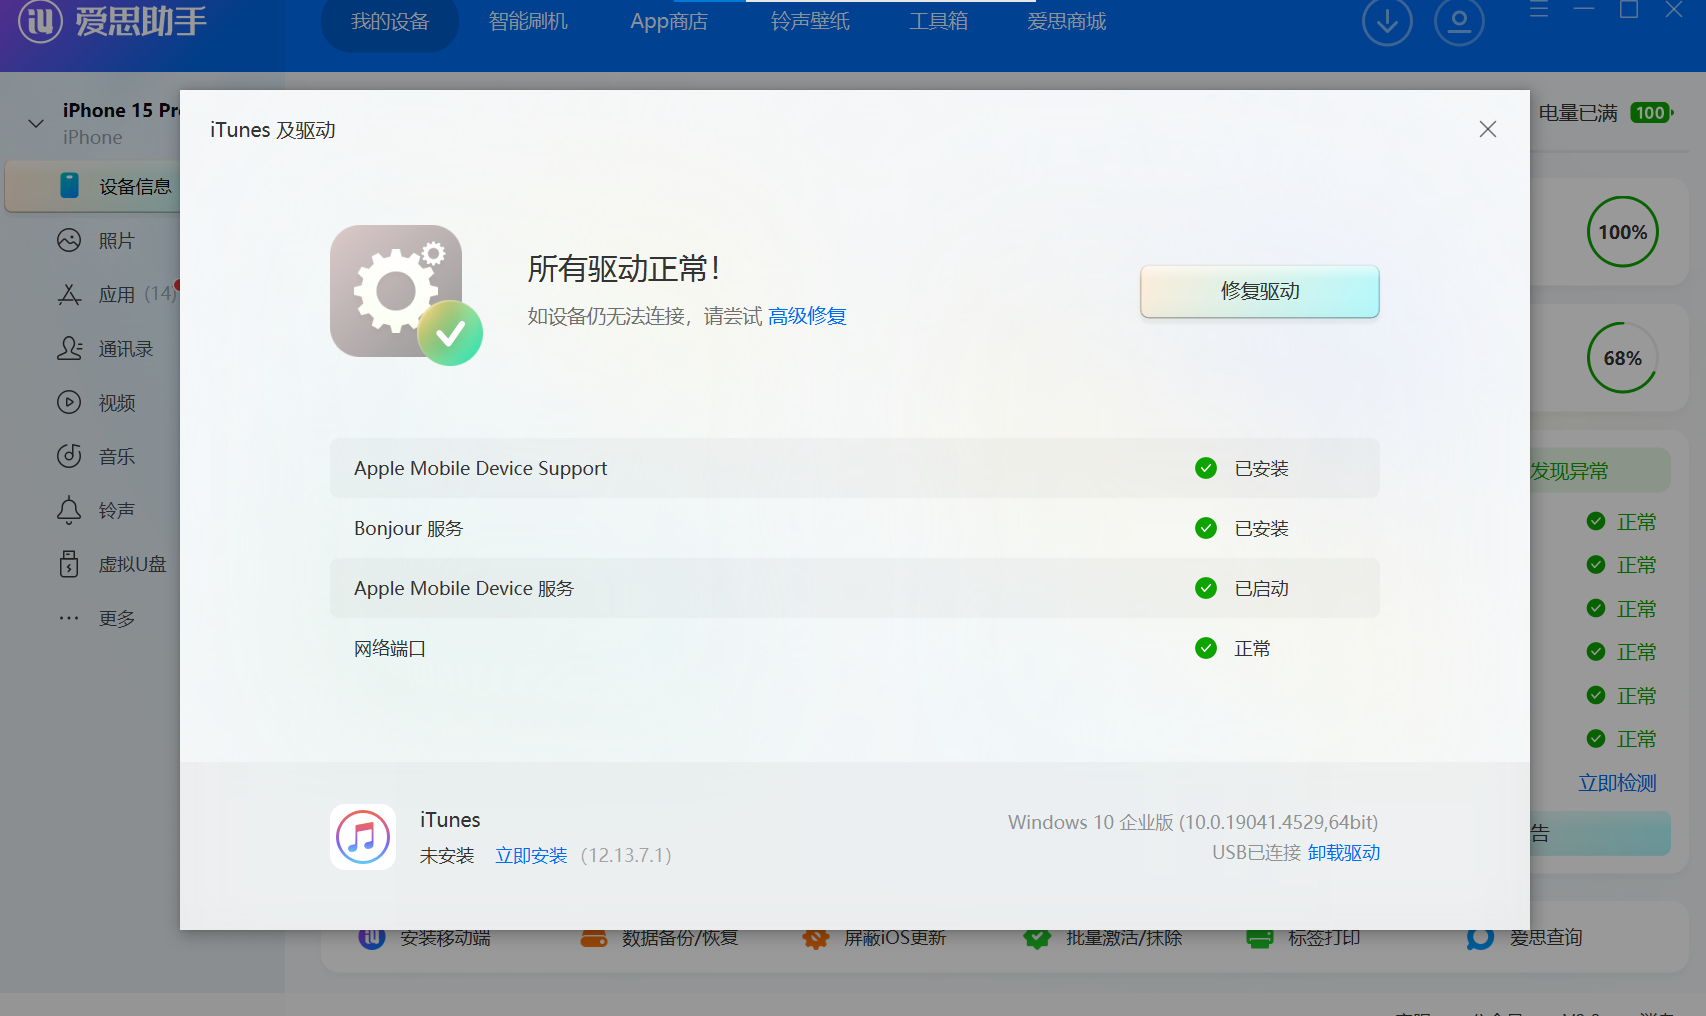Select the Apple Mobile Device 服务 row
1706x1016 pixels.
pyautogui.click(x=855, y=588)
